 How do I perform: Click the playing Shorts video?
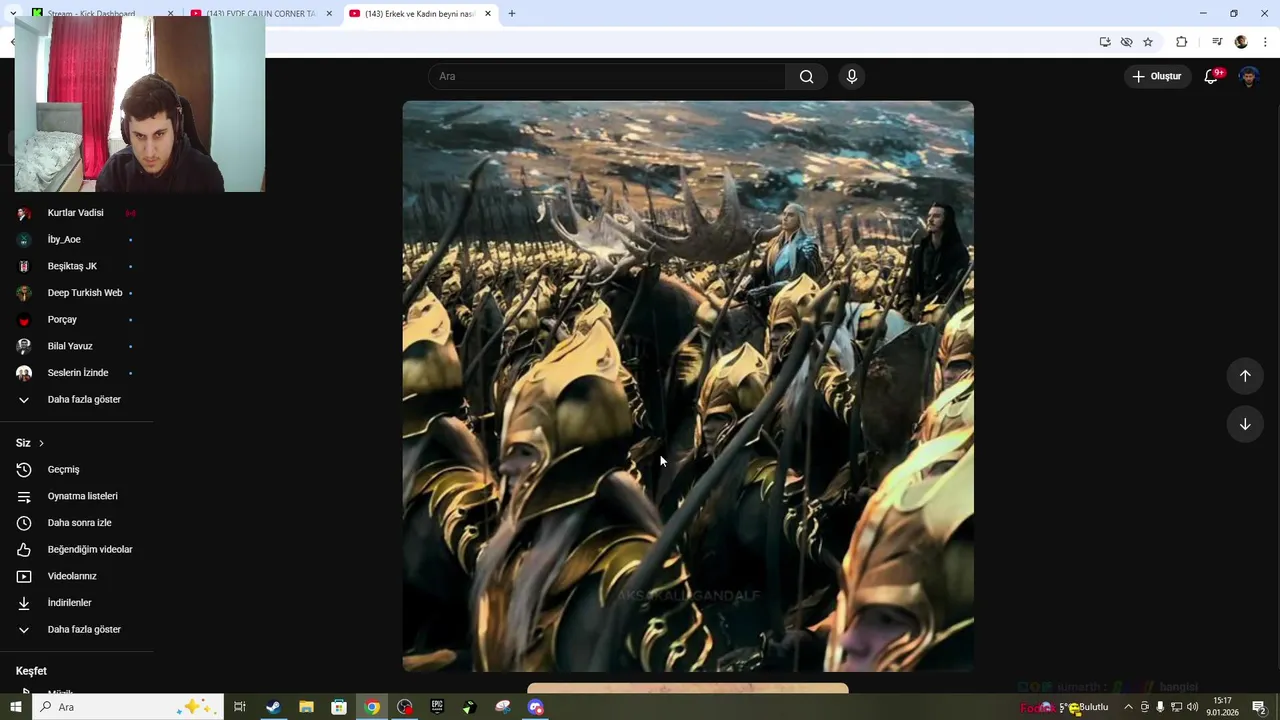click(688, 386)
